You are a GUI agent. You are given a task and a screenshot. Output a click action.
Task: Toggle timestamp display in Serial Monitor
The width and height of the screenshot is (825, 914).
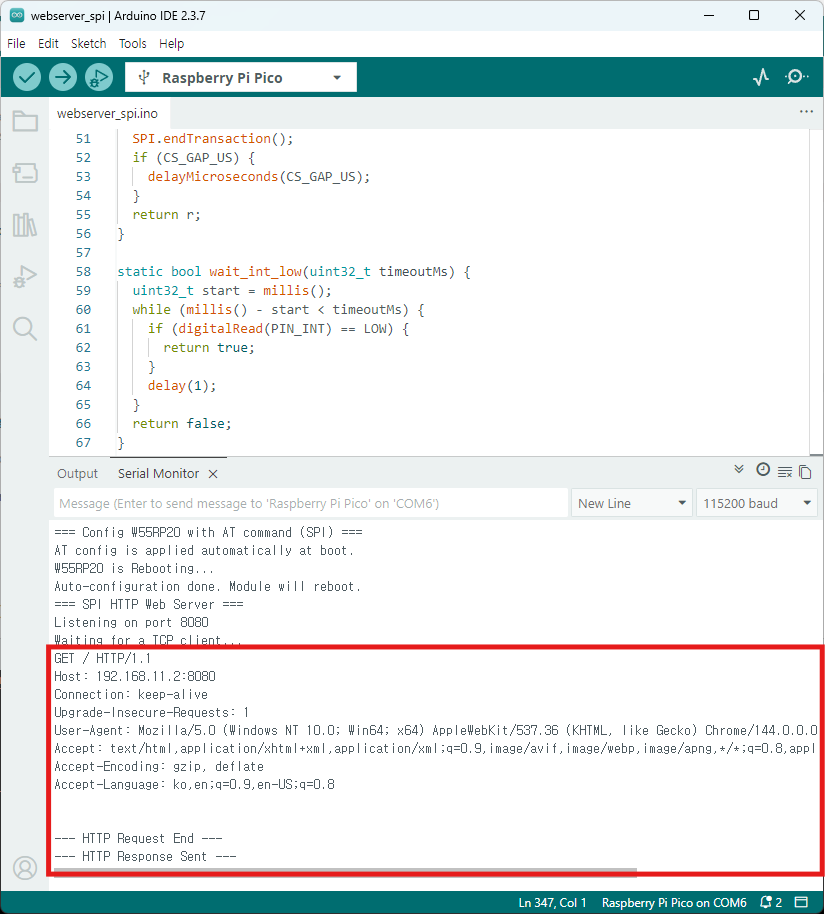tap(763, 470)
